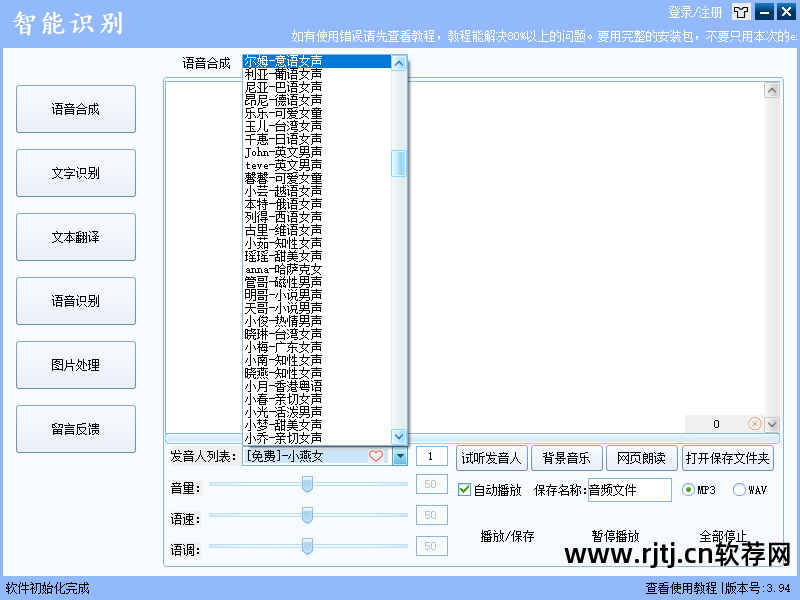Click the 语调 pitch slider handle
This screenshot has width=800, height=600.
pyautogui.click(x=307, y=545)
